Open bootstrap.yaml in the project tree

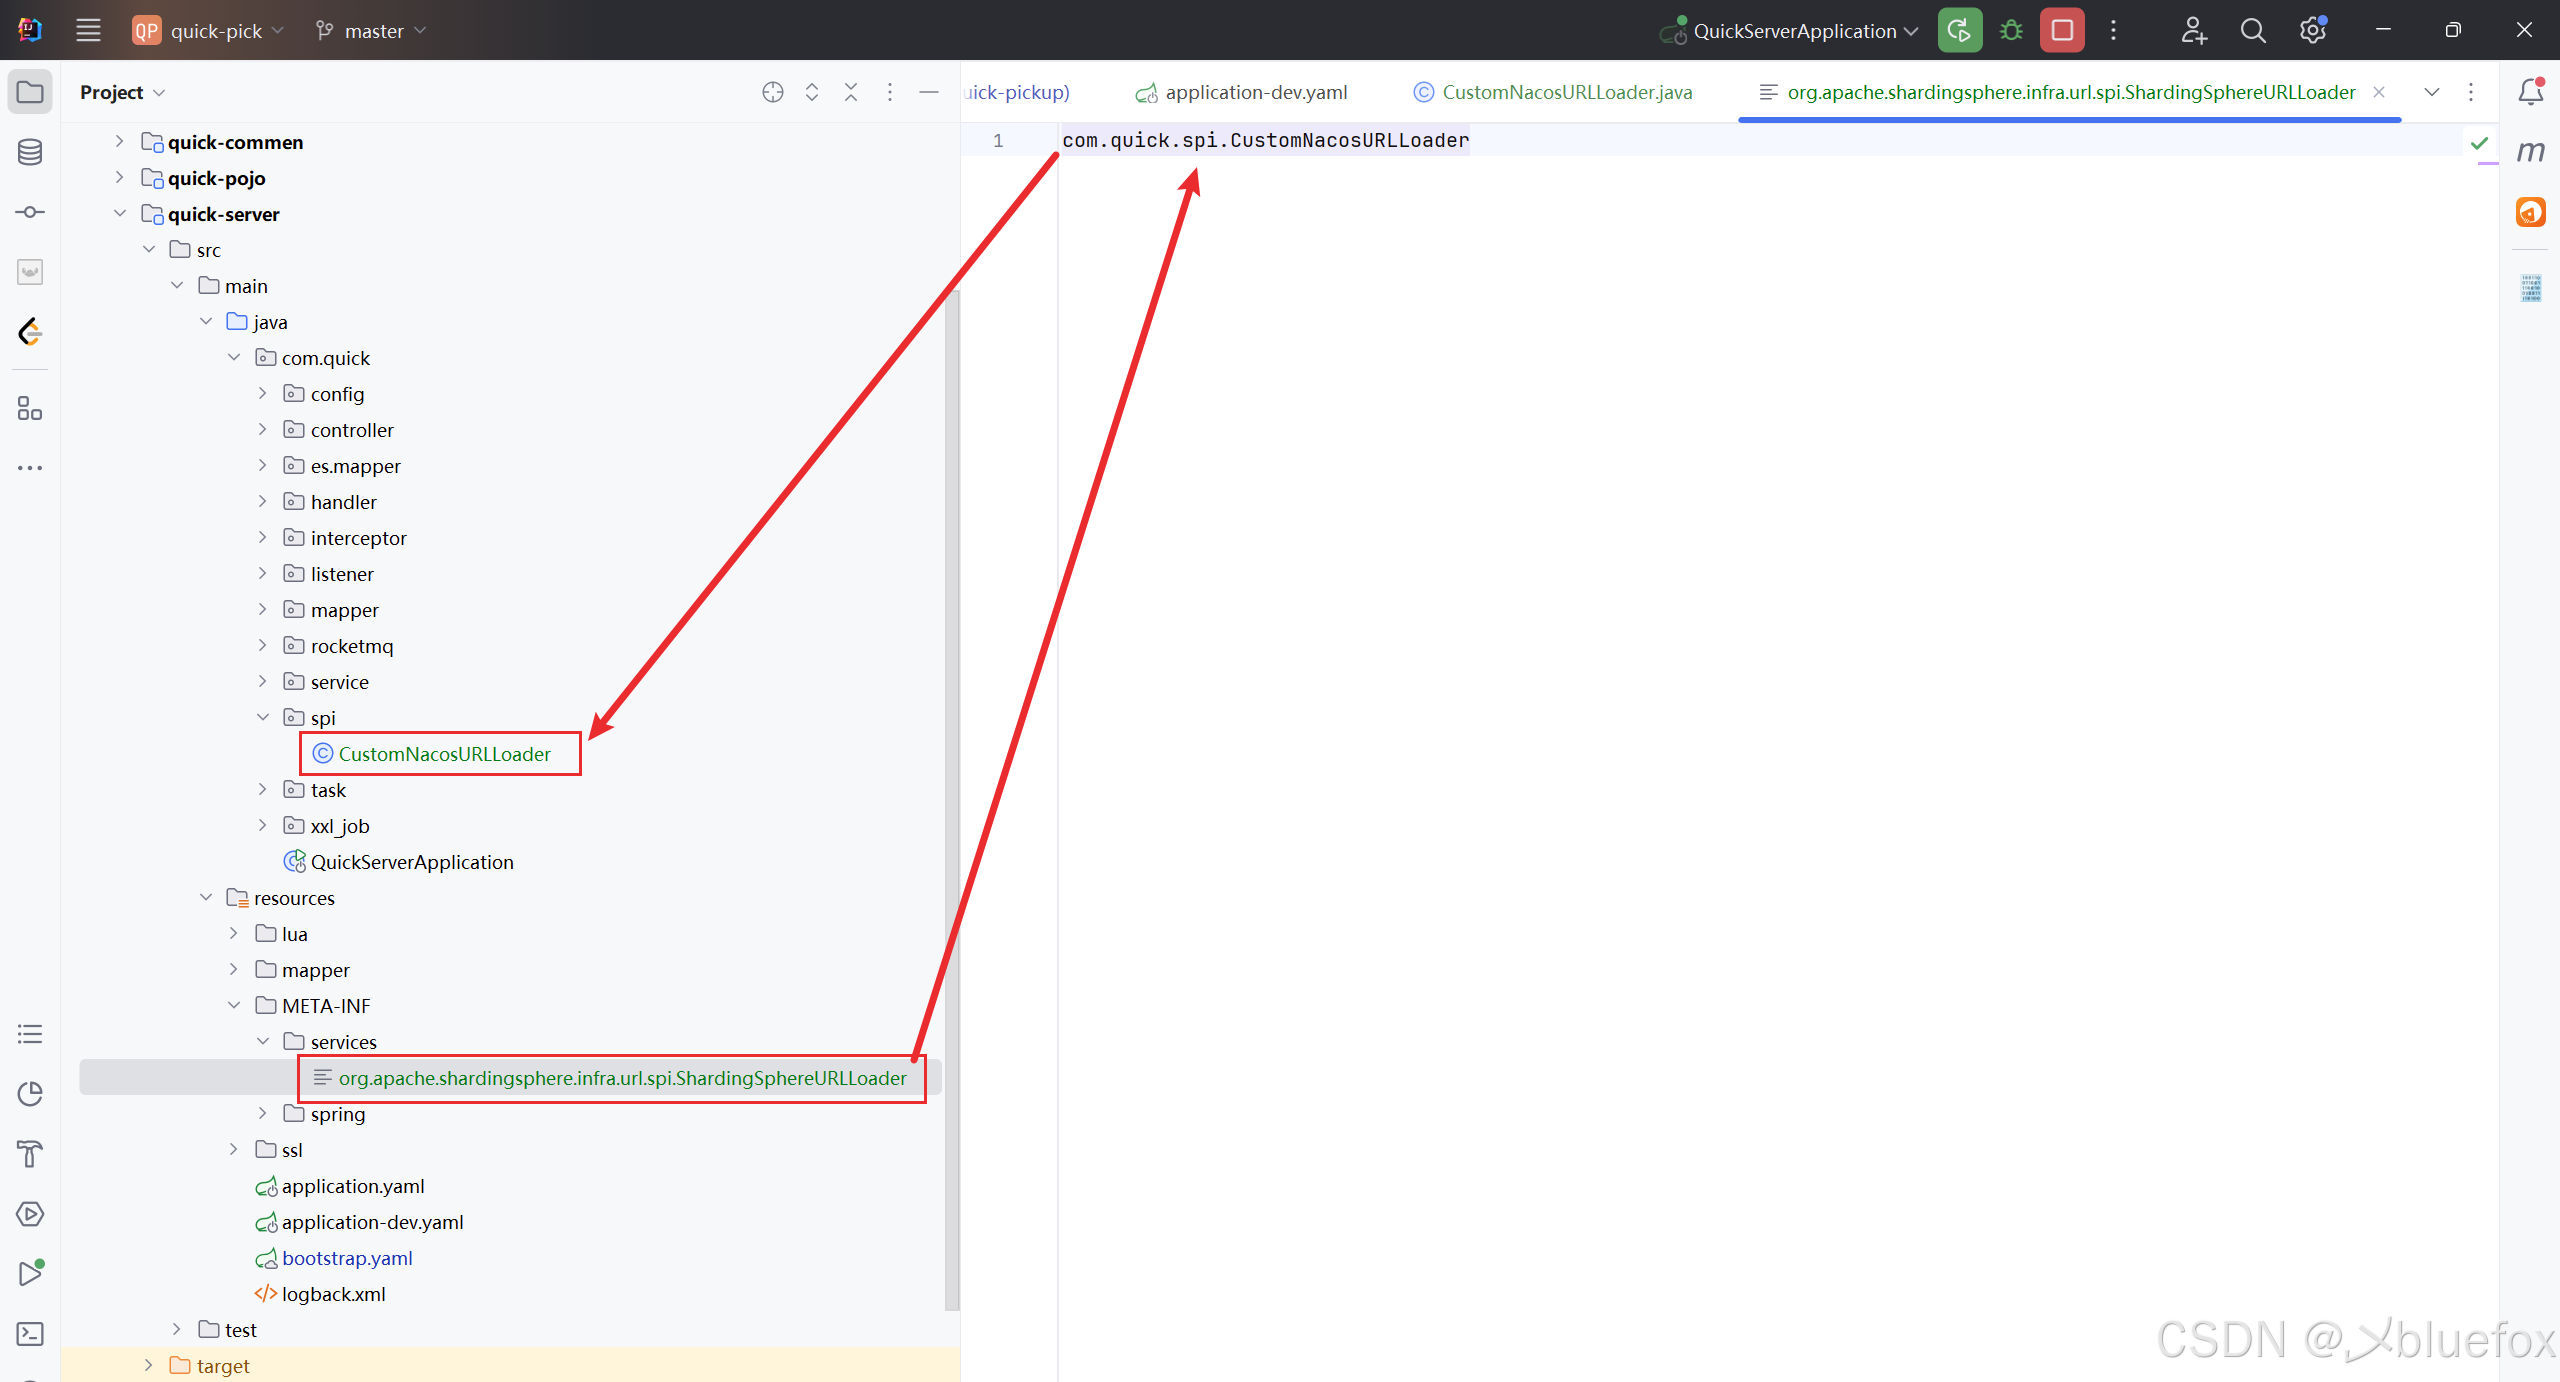click(x=346, y=1258)
